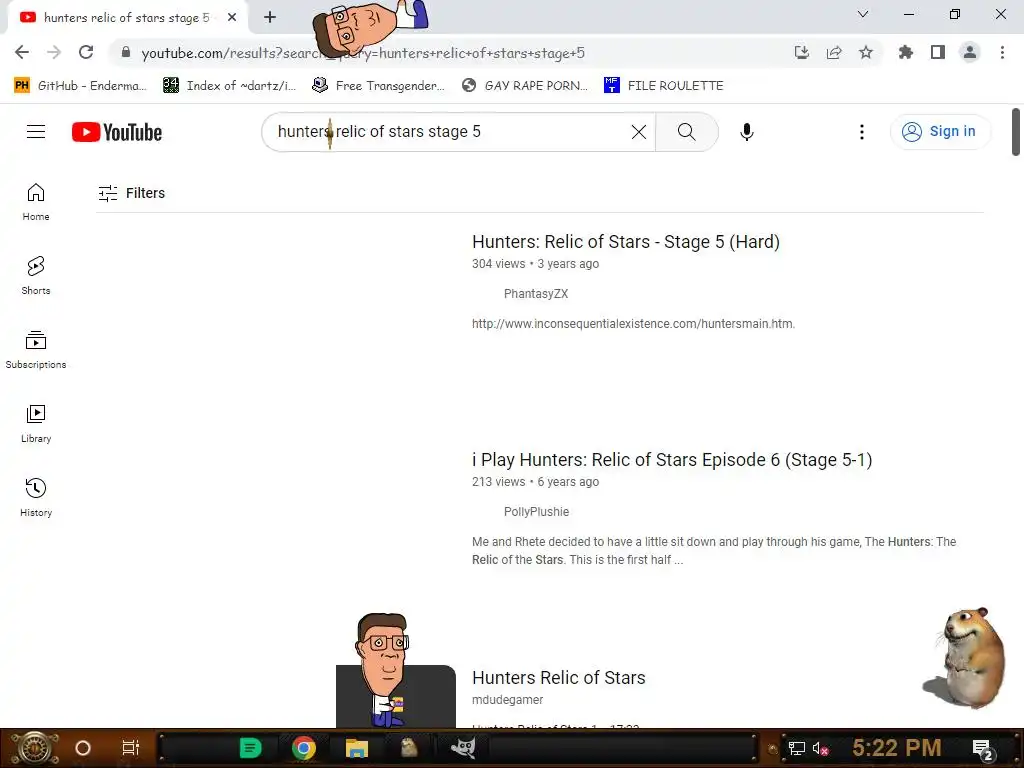The height and width of the screenshot is (768, 1024).
Task: Click the Cortana circle on taskbar
Action: pos(82,748)
